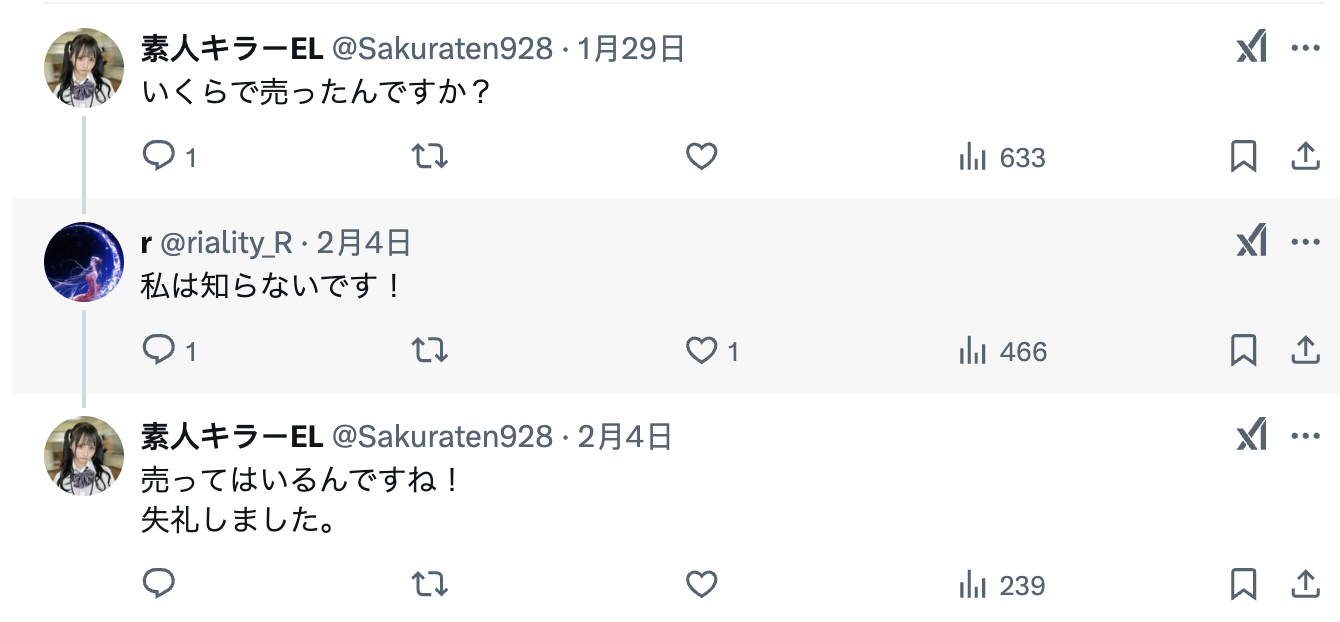Share the first tweet from Sakuraten928
Viewport: 1340px width, 622px height.
click(x=1306, y=157)
